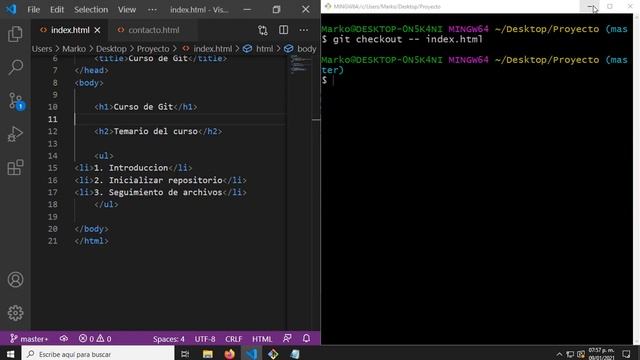Change file encoding UTF-8

(205, 339)
